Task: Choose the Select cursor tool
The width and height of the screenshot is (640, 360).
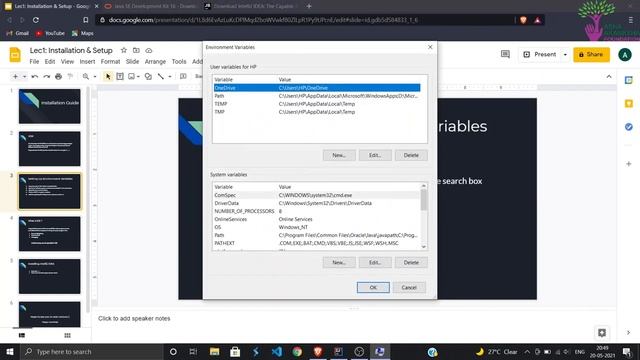Action: coord(108,76)
